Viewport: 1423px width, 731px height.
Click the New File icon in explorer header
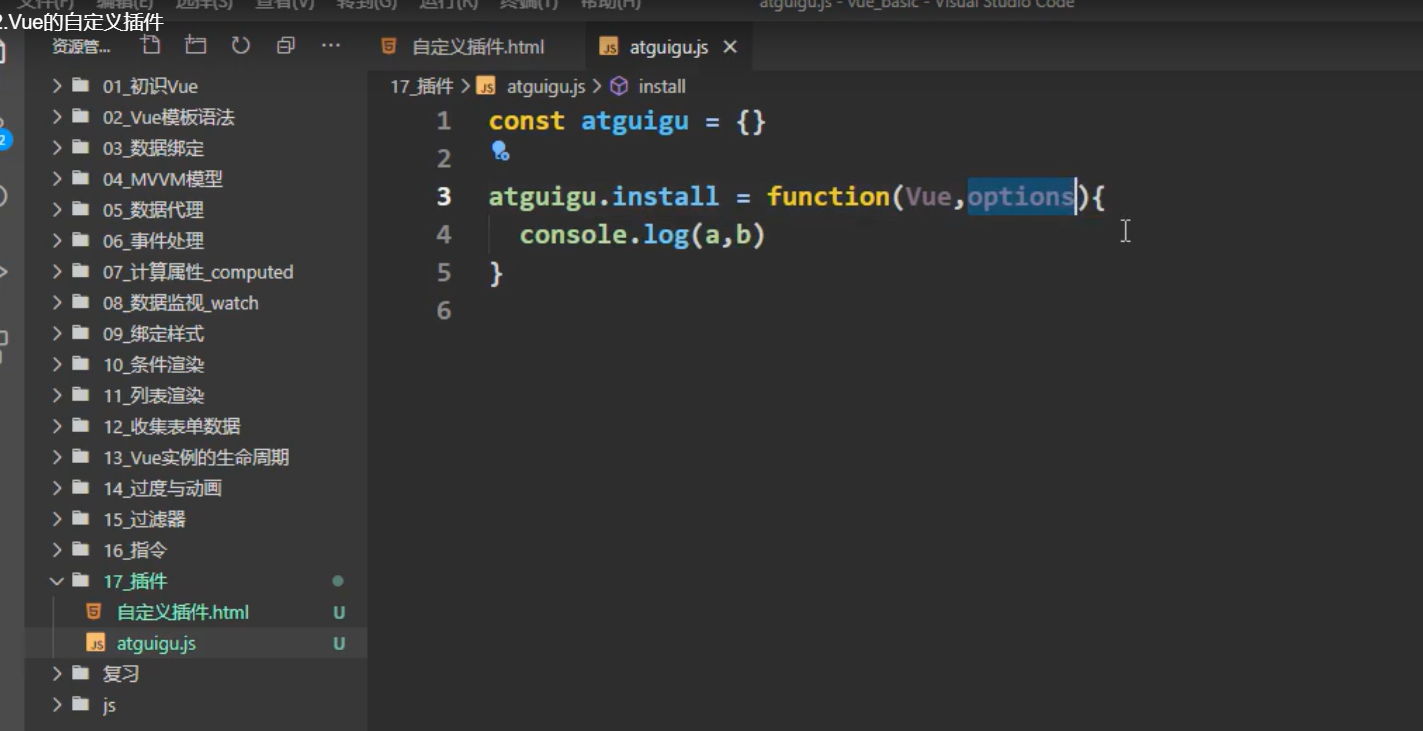151,46
